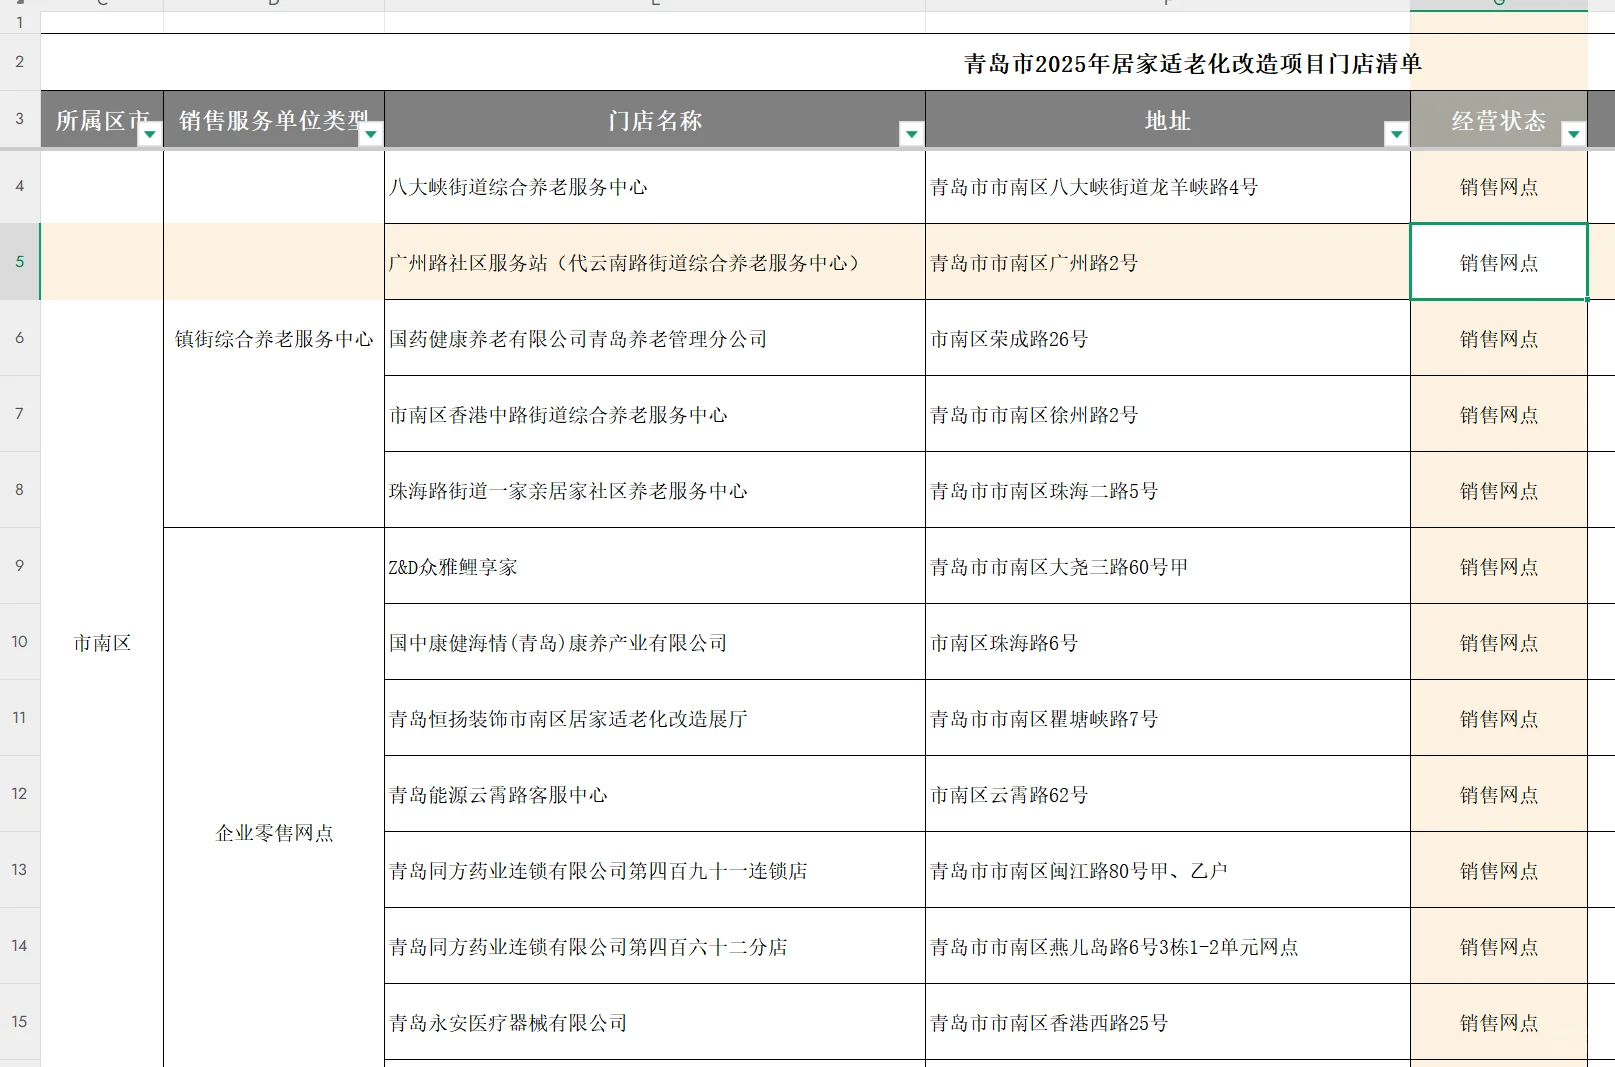
Task: Open the filter dropdown on 经营状态 header
Action: 1572,132
